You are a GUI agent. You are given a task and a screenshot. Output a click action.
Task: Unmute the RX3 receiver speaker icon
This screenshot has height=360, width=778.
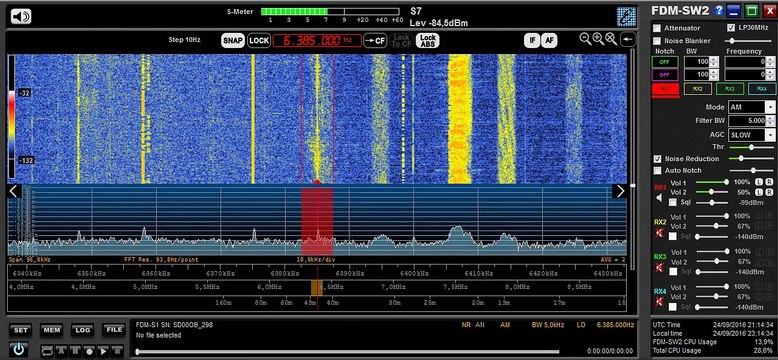(x=659, y=268)
